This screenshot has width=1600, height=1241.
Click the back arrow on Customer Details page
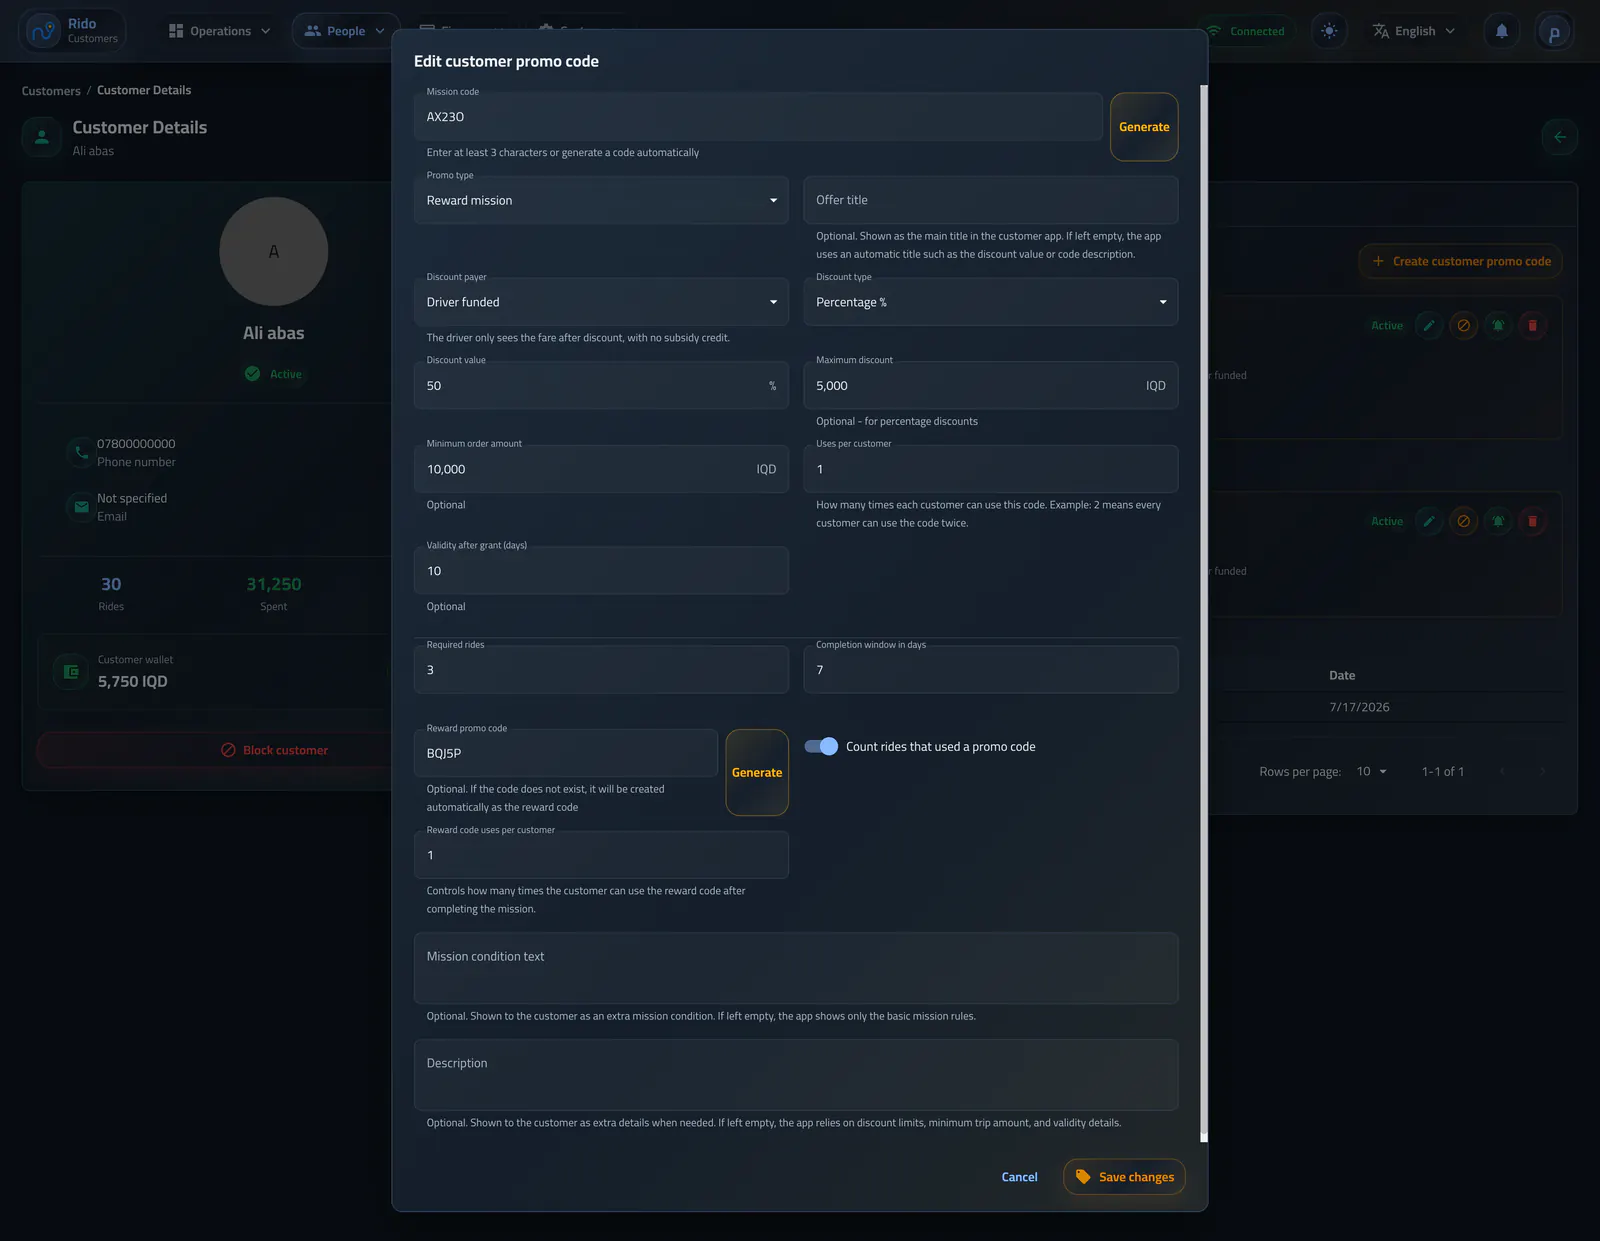click(1560, 137)
